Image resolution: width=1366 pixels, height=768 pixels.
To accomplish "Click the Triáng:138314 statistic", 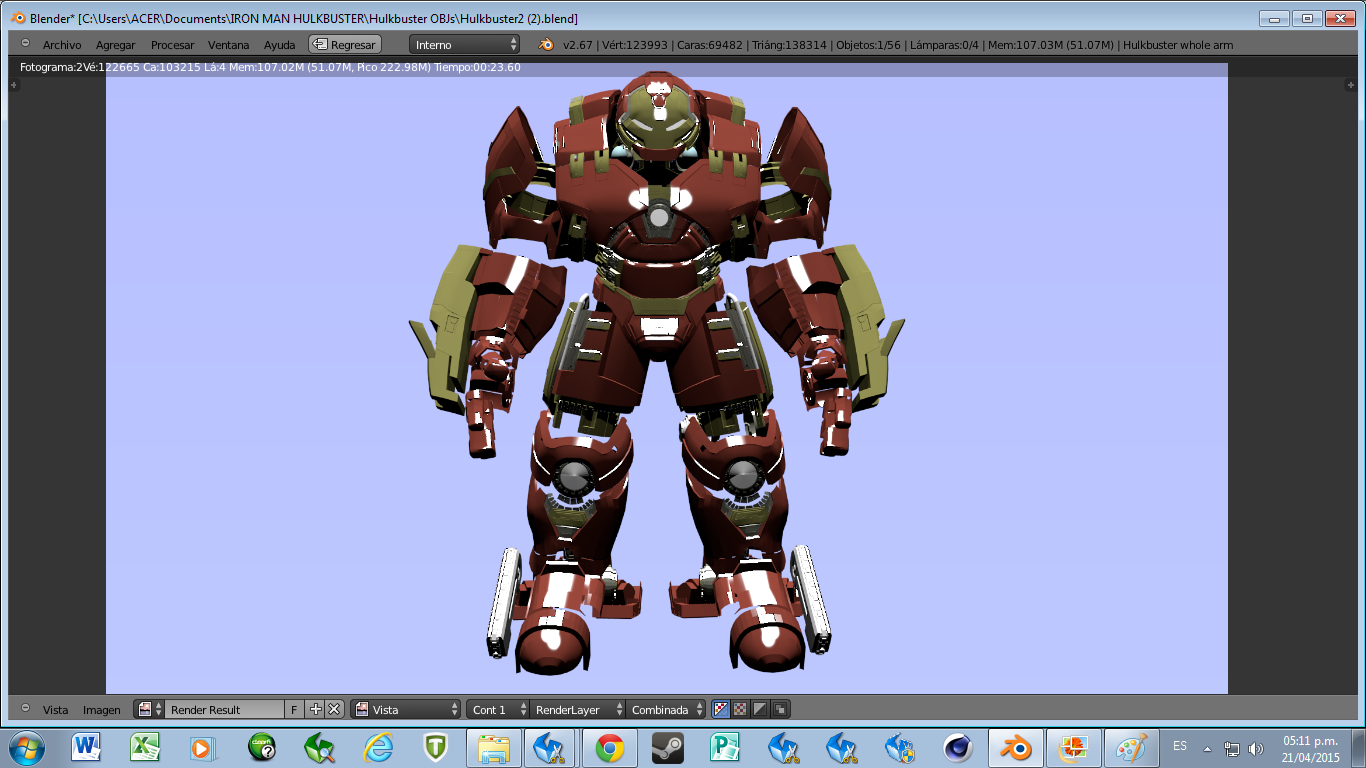I will click(x=788, y=45).
